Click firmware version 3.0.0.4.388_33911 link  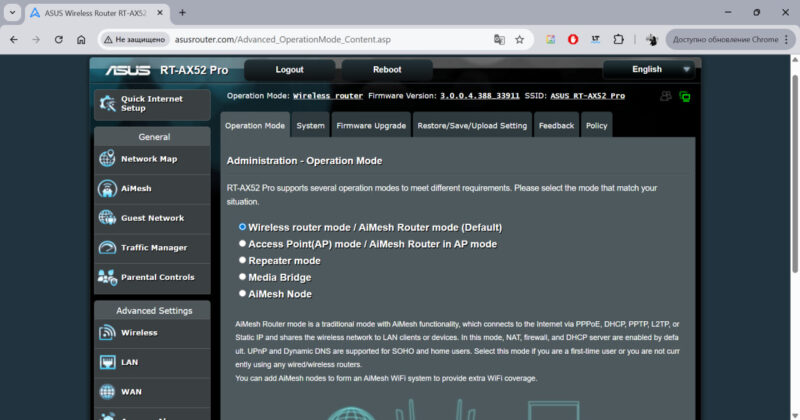480,96
